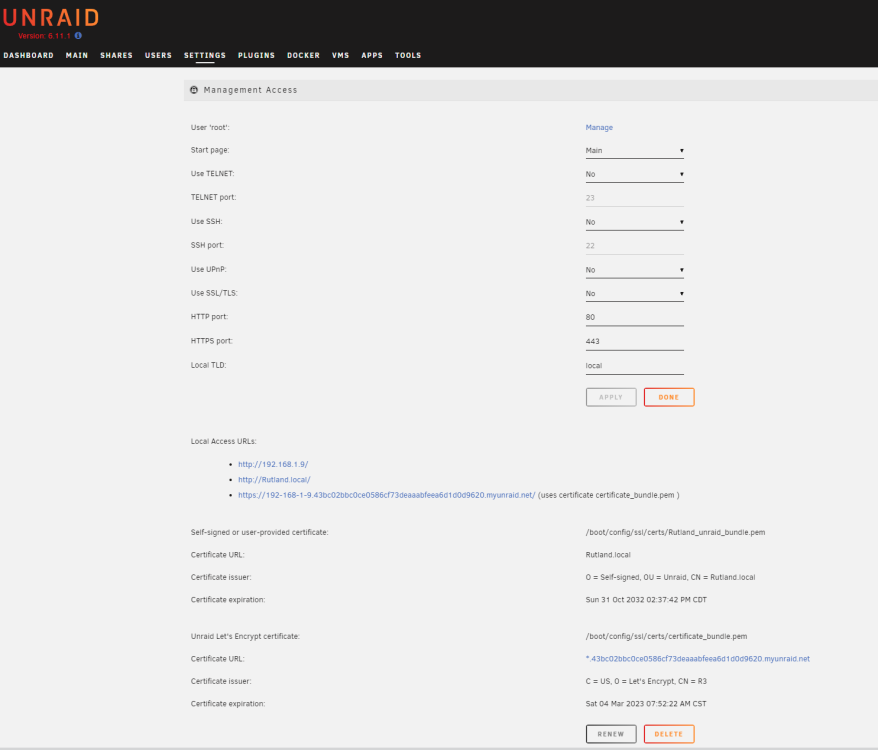Open the Apps page

tap(372, 55)
